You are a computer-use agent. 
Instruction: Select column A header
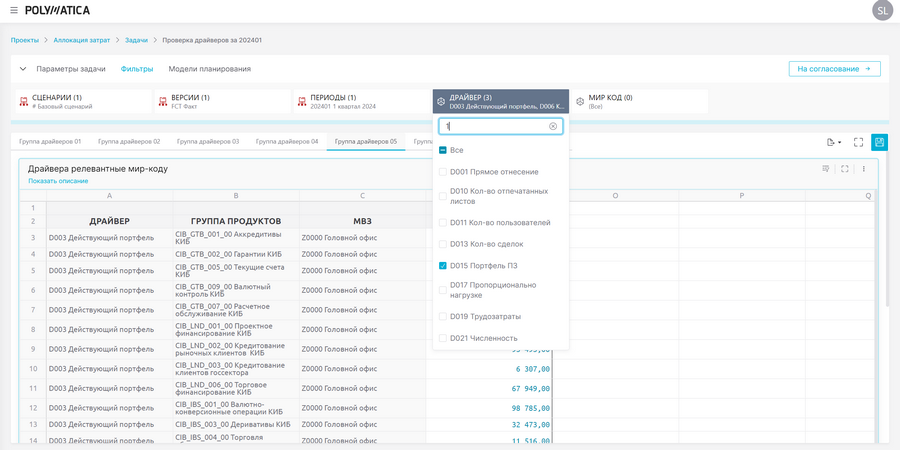(110, 196)
